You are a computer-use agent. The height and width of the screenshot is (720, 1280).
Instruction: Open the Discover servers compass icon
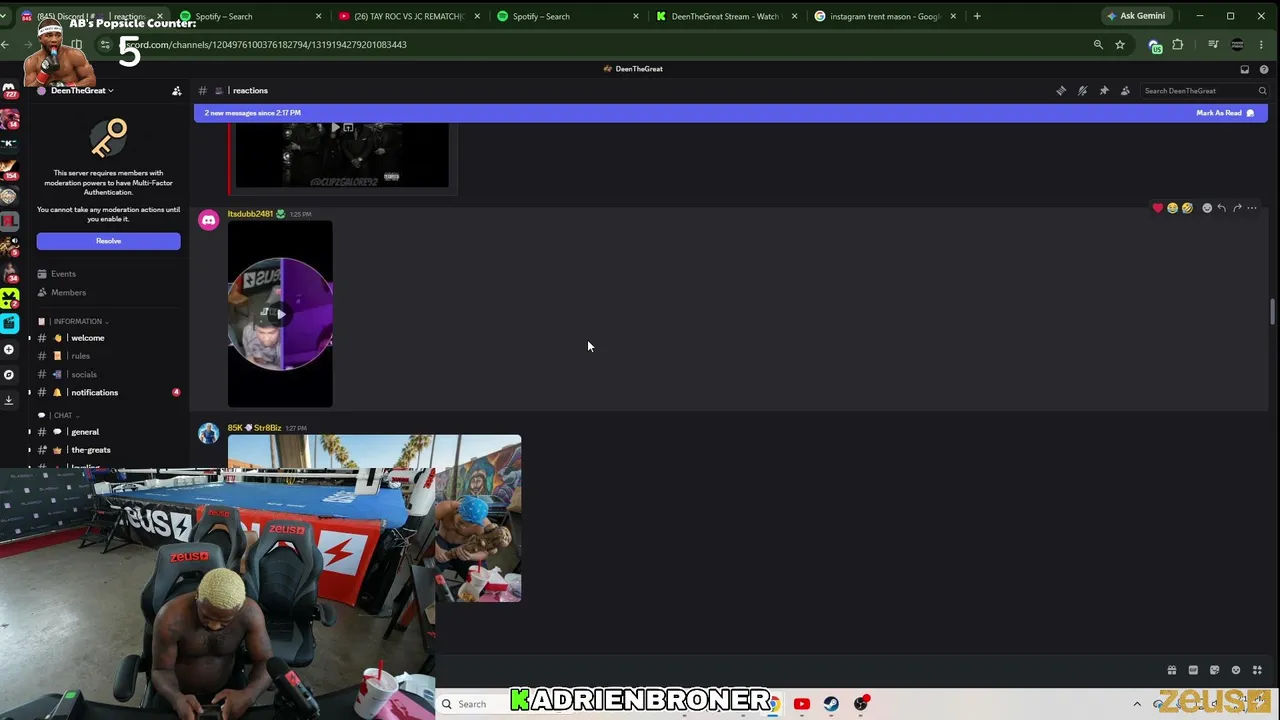coord(9,375)
